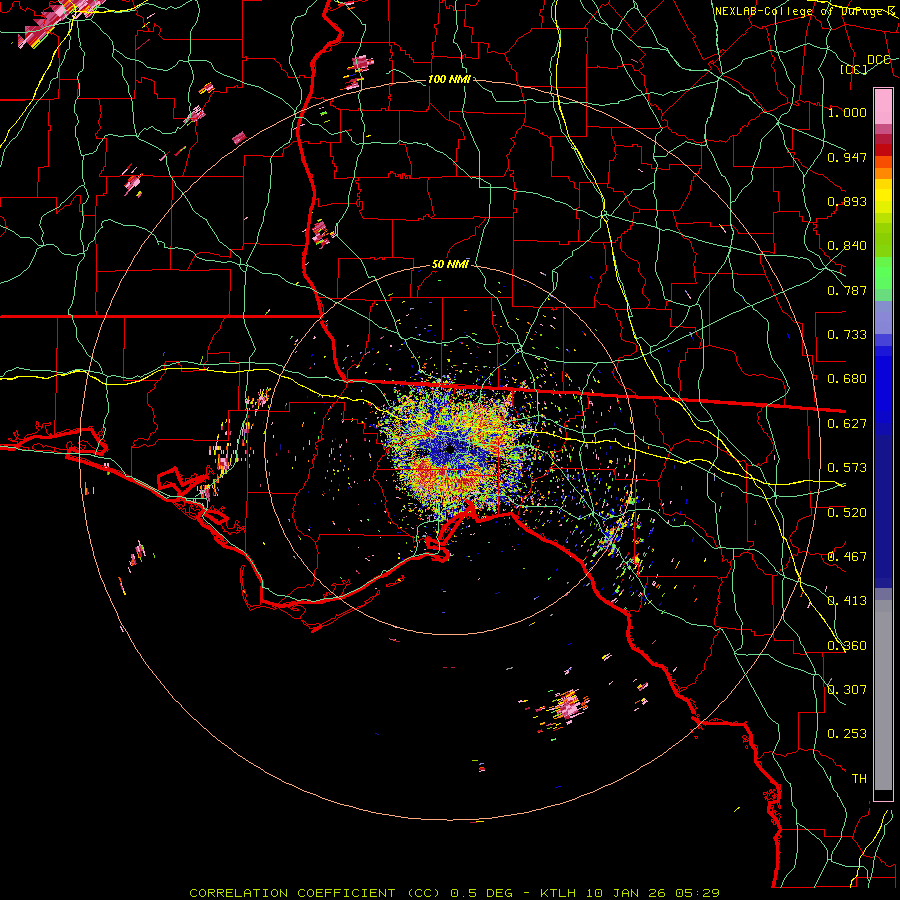Click the 50 NMI range ring label
Image resolution: width=900 pixels, height=900 pixels.
pyautogui.click(x=450, y=264)
